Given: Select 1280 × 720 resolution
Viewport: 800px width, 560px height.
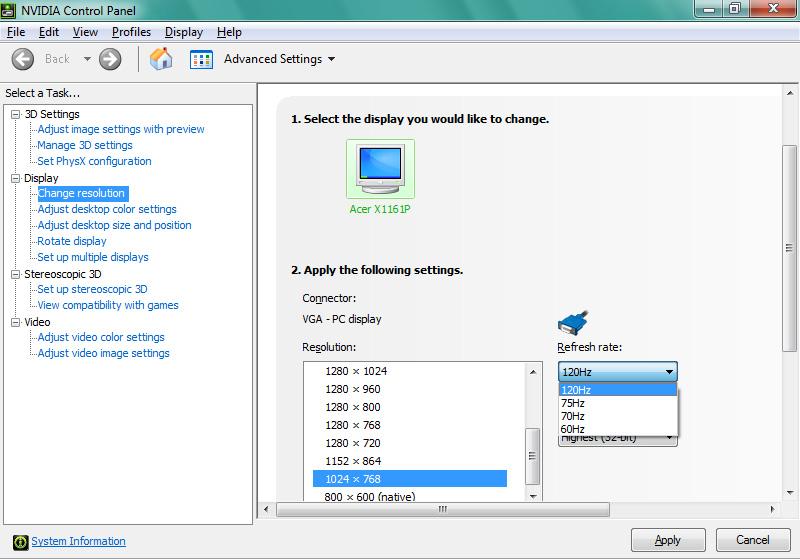Looking at the screenshot, I should point(353,443).
